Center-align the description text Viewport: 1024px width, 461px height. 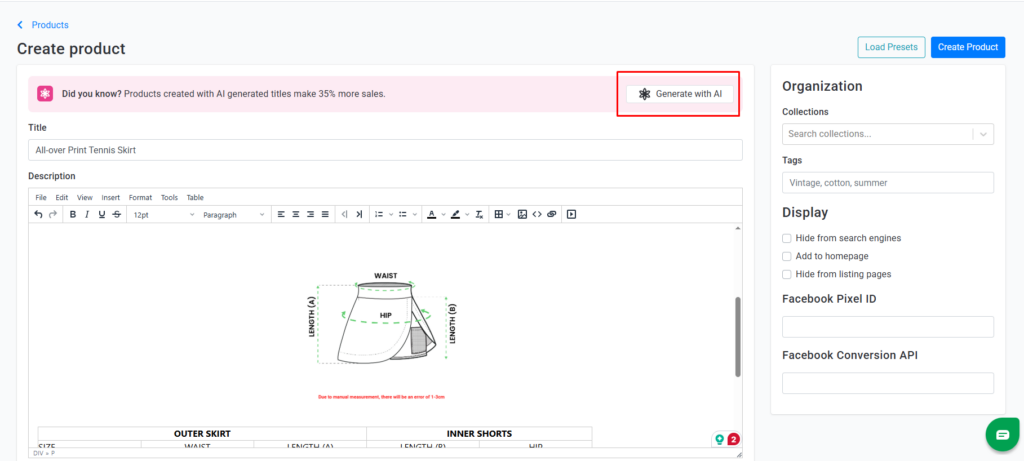click(x=296, y=214)
